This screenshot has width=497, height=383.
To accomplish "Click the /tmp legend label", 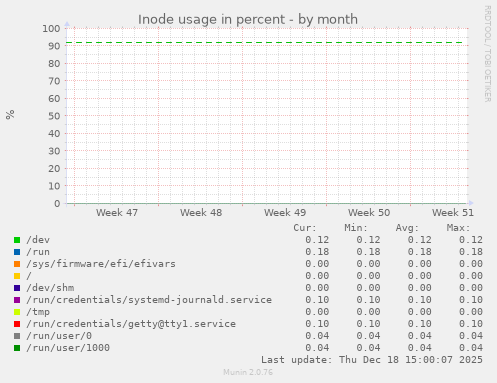I will 38,312.
